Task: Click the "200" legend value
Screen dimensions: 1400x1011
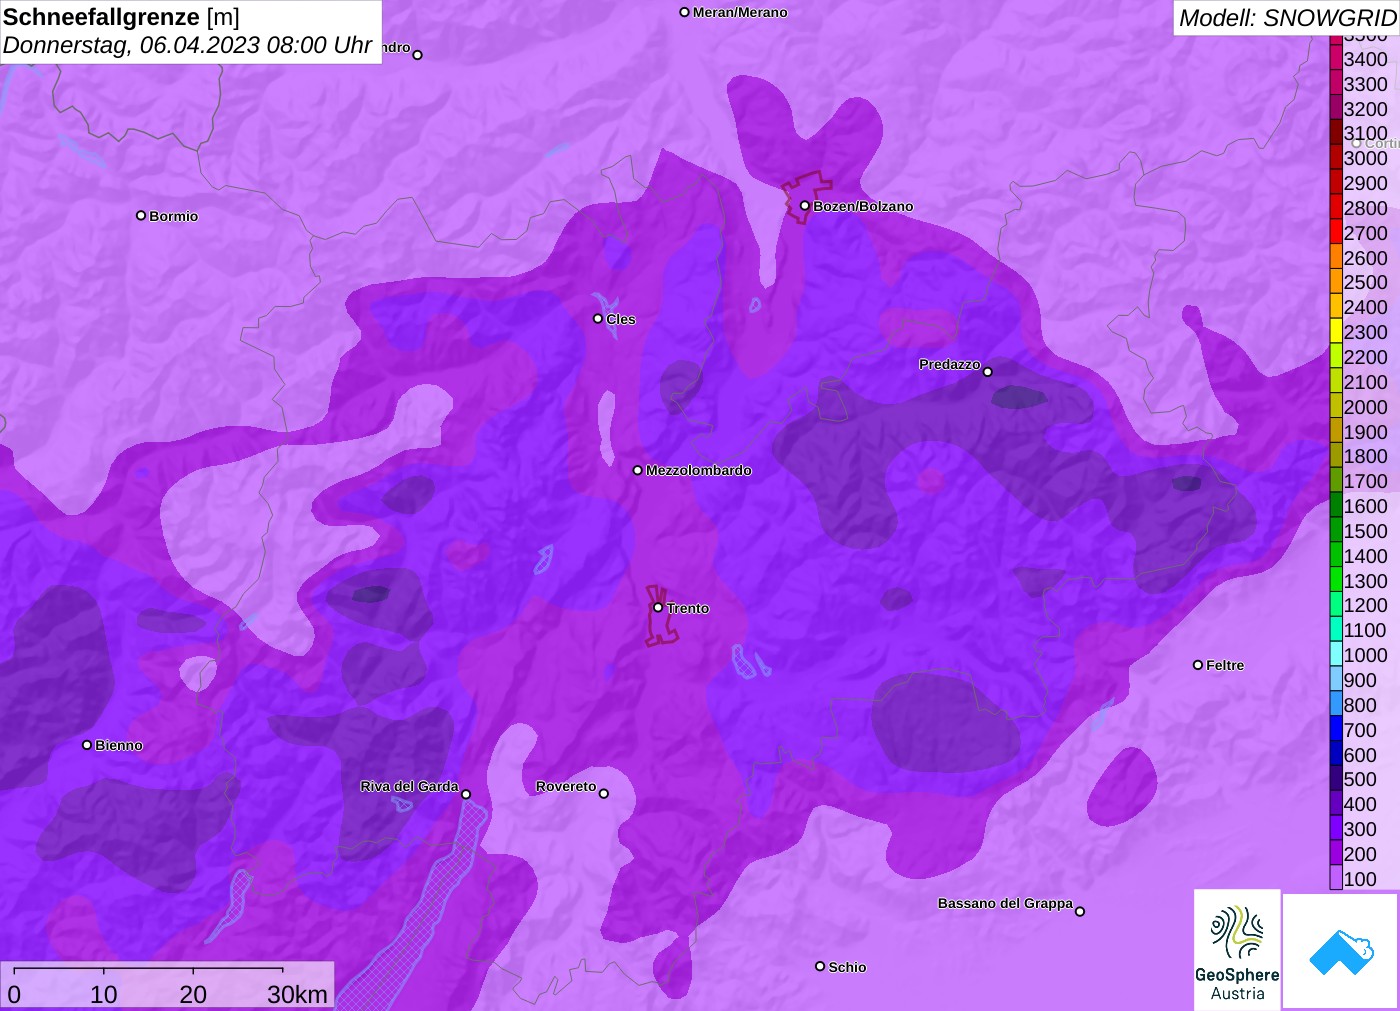Action: coord(1360,854)
